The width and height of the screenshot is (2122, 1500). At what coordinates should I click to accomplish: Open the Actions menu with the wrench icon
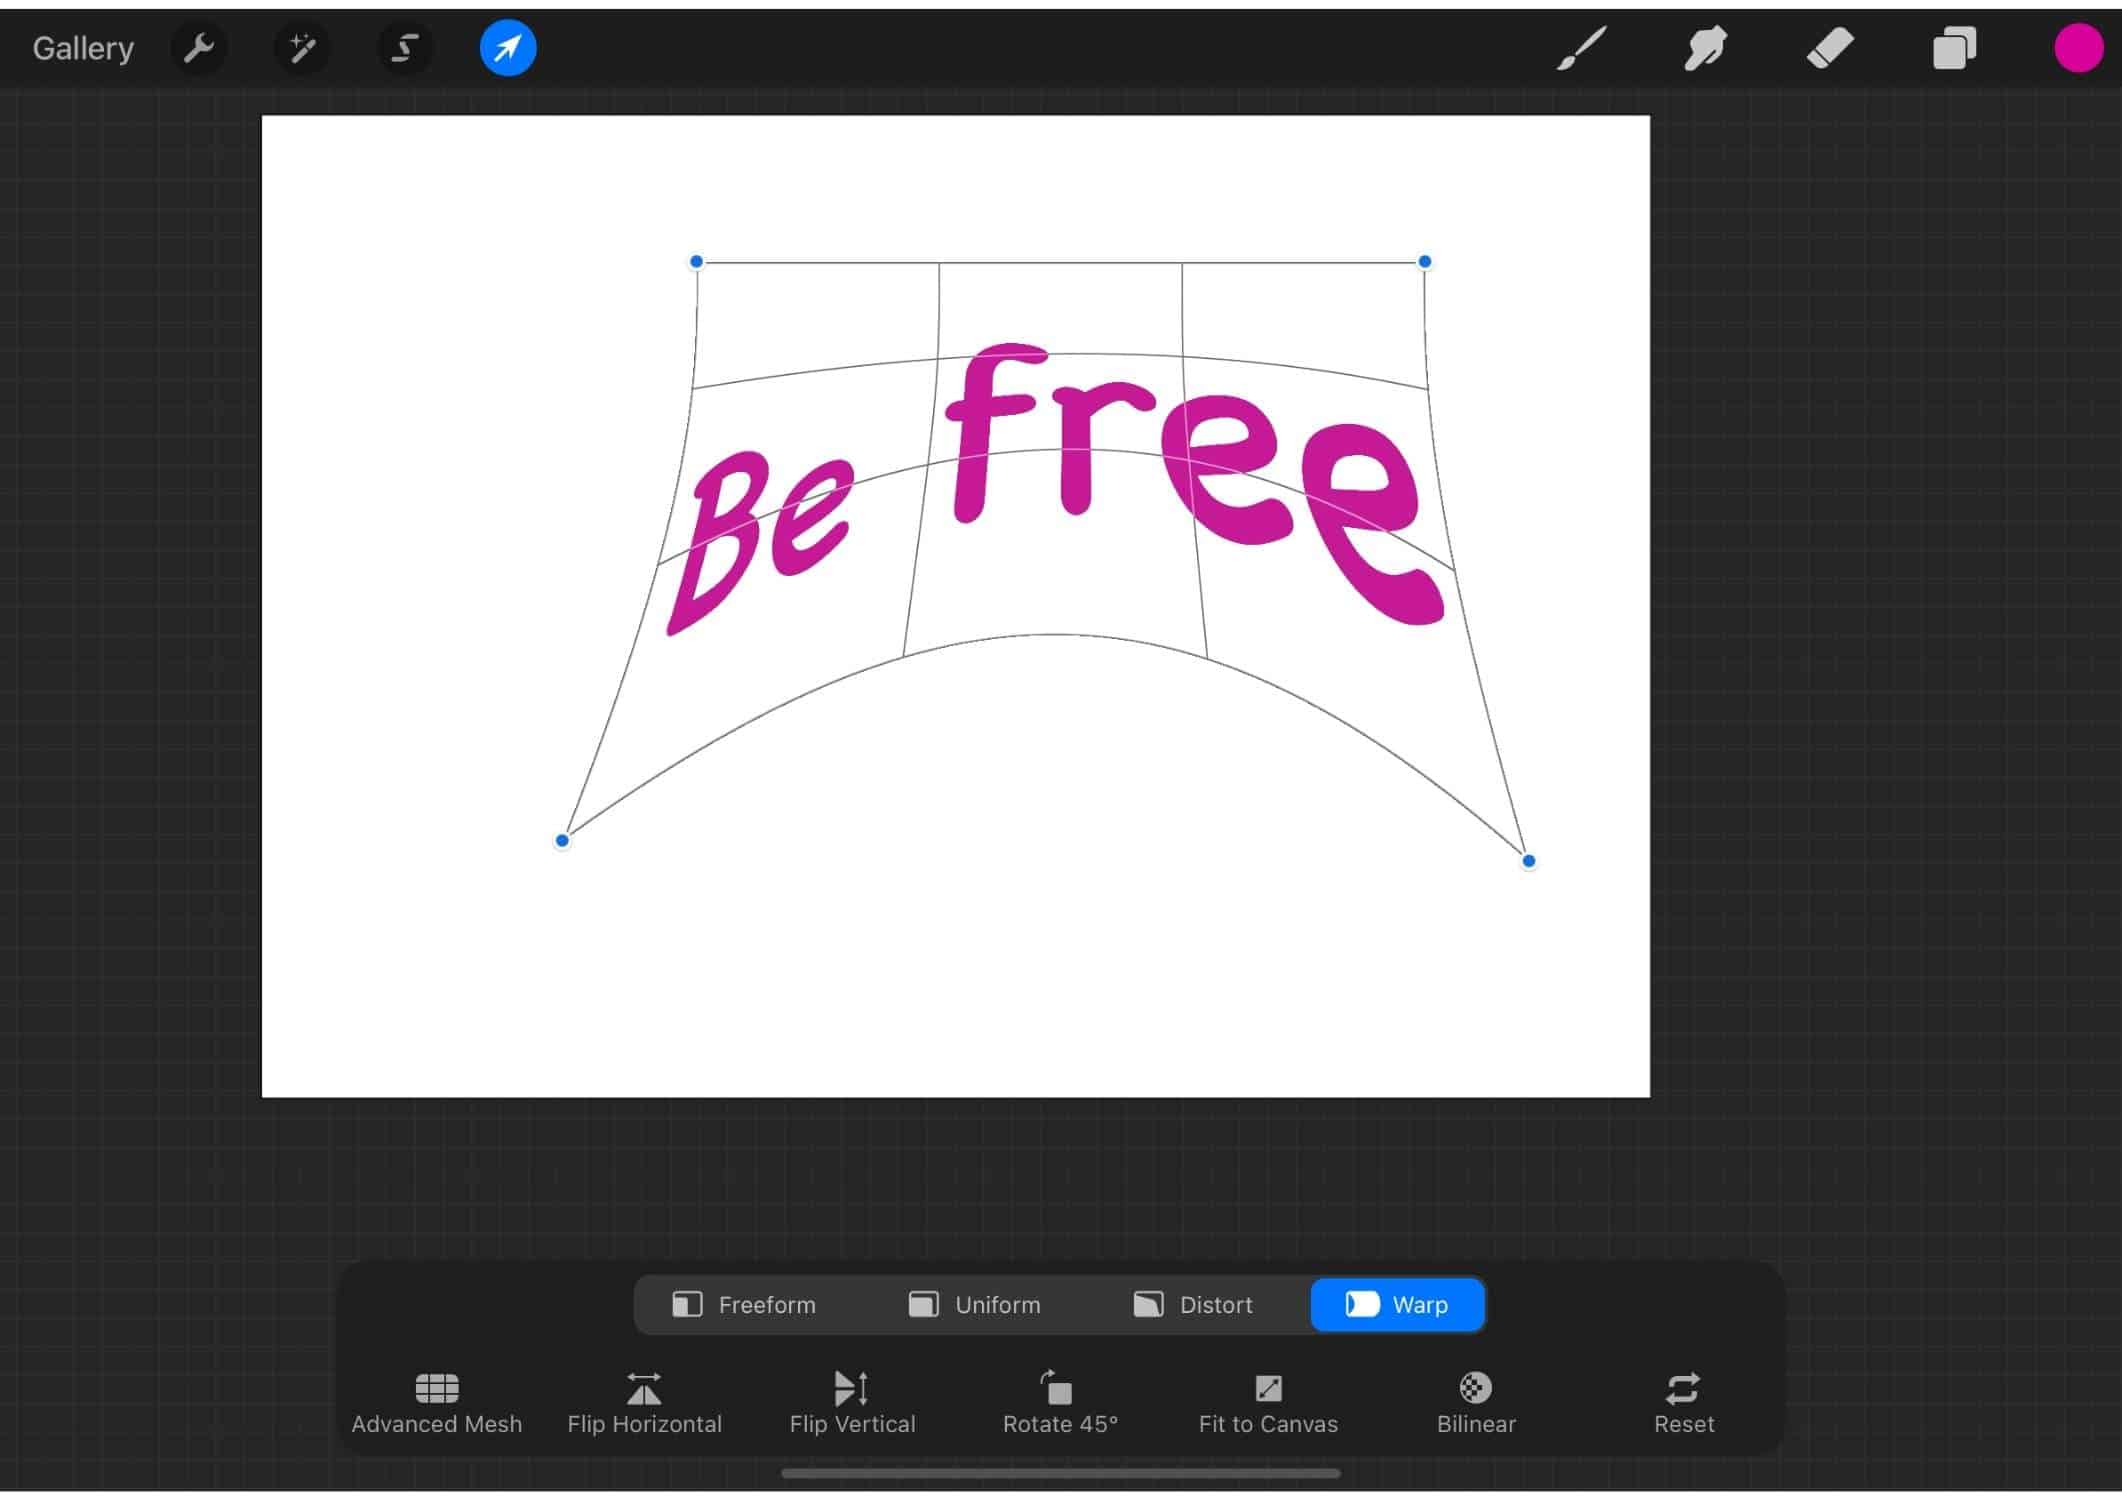click(x=199, y=47)
